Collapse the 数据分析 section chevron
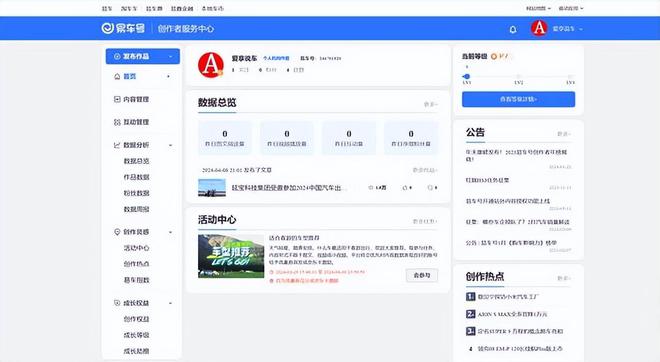The image size is (660, 362). coord(170,145)
